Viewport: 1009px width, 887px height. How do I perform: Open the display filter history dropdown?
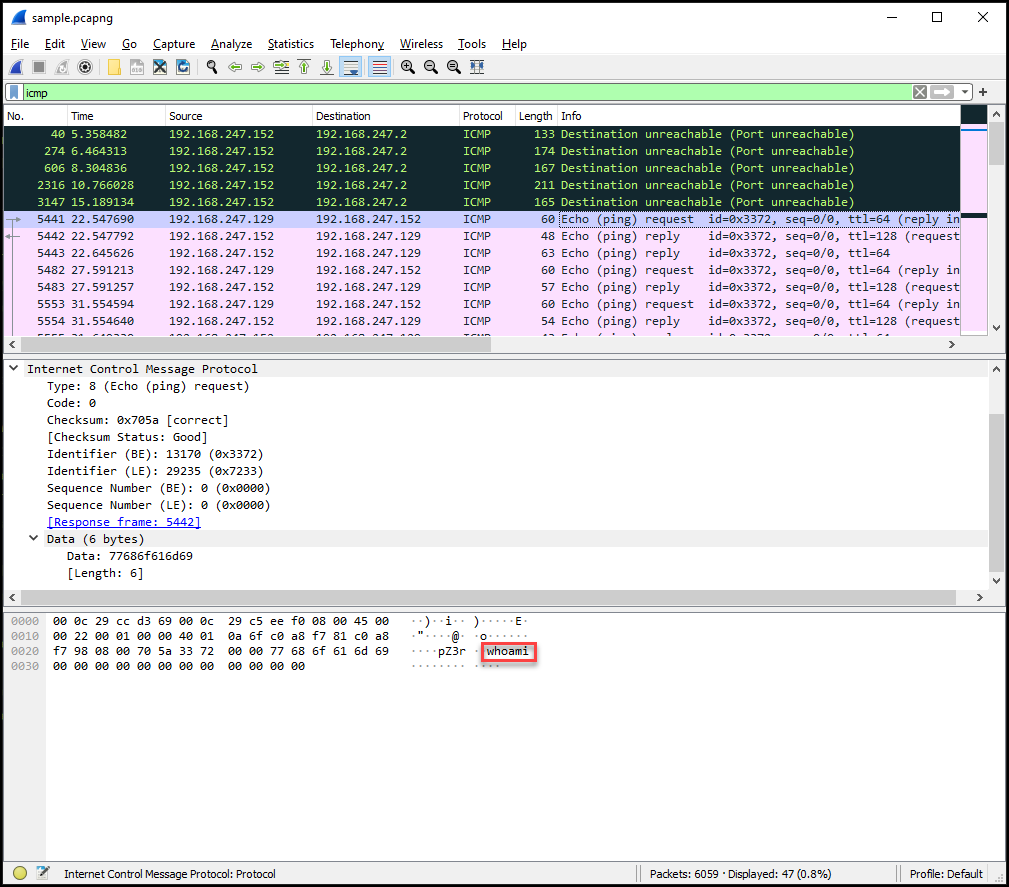pos(965,92)
